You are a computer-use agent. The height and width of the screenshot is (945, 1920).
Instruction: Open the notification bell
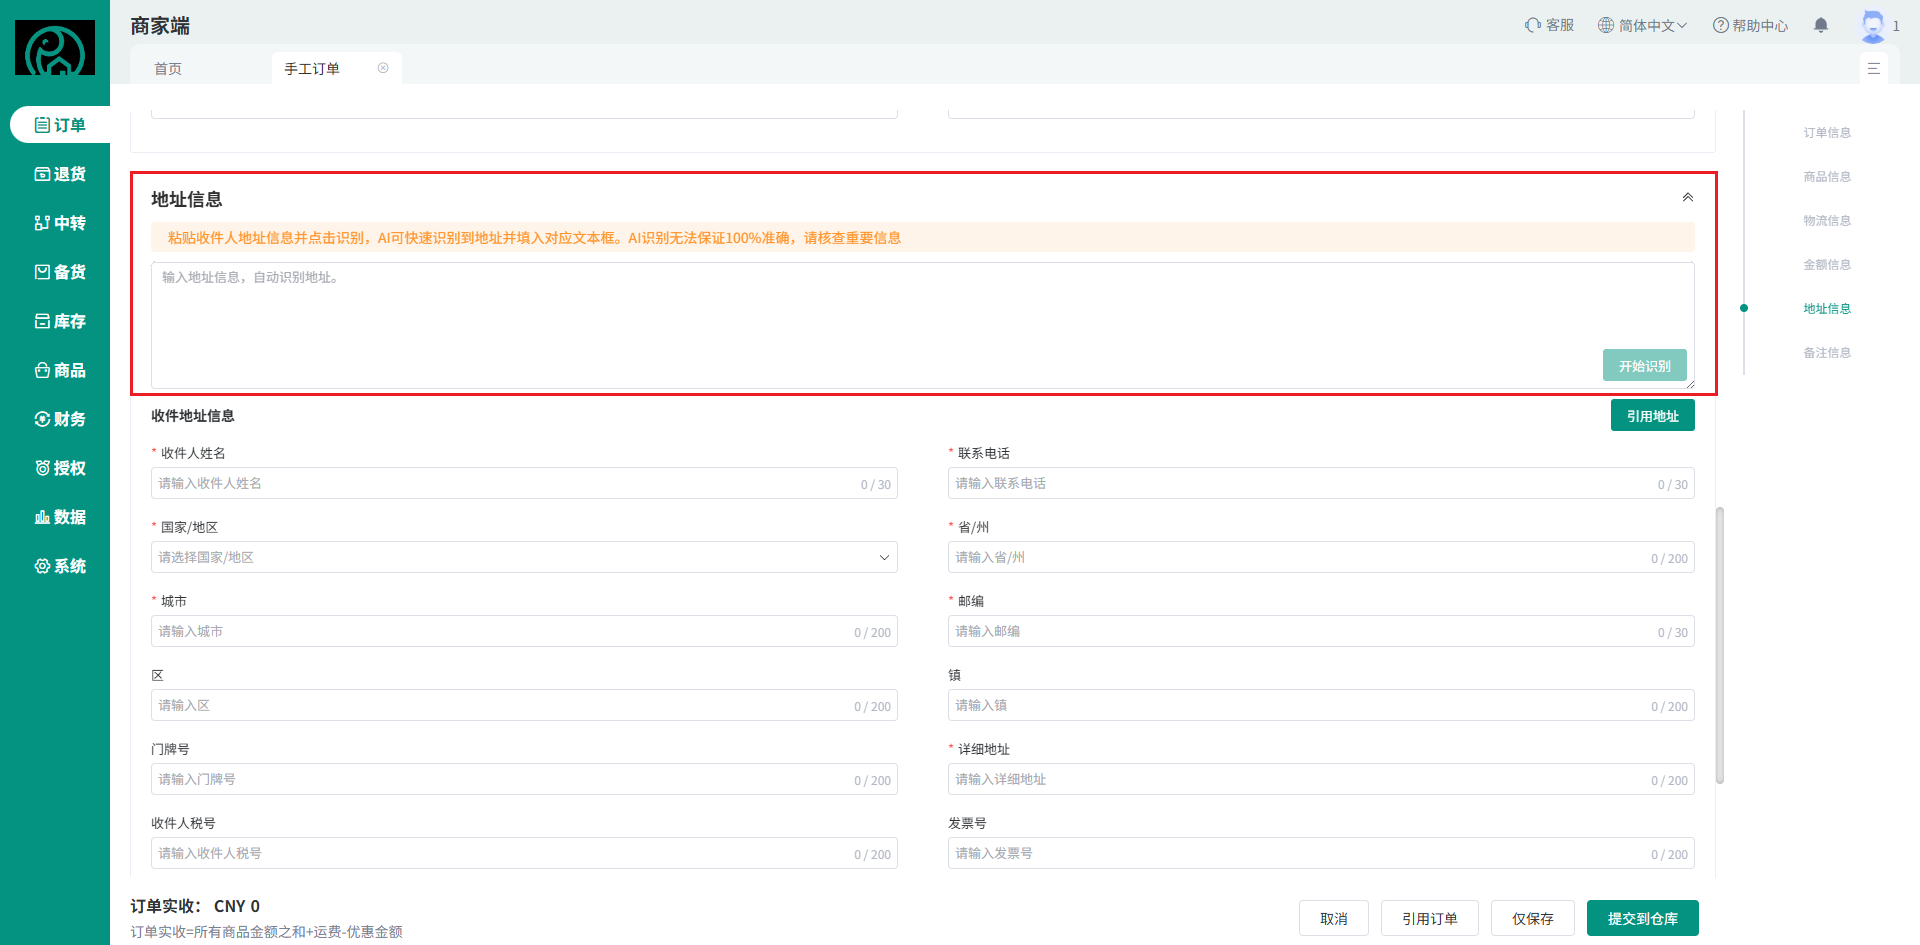[1821, 25]
